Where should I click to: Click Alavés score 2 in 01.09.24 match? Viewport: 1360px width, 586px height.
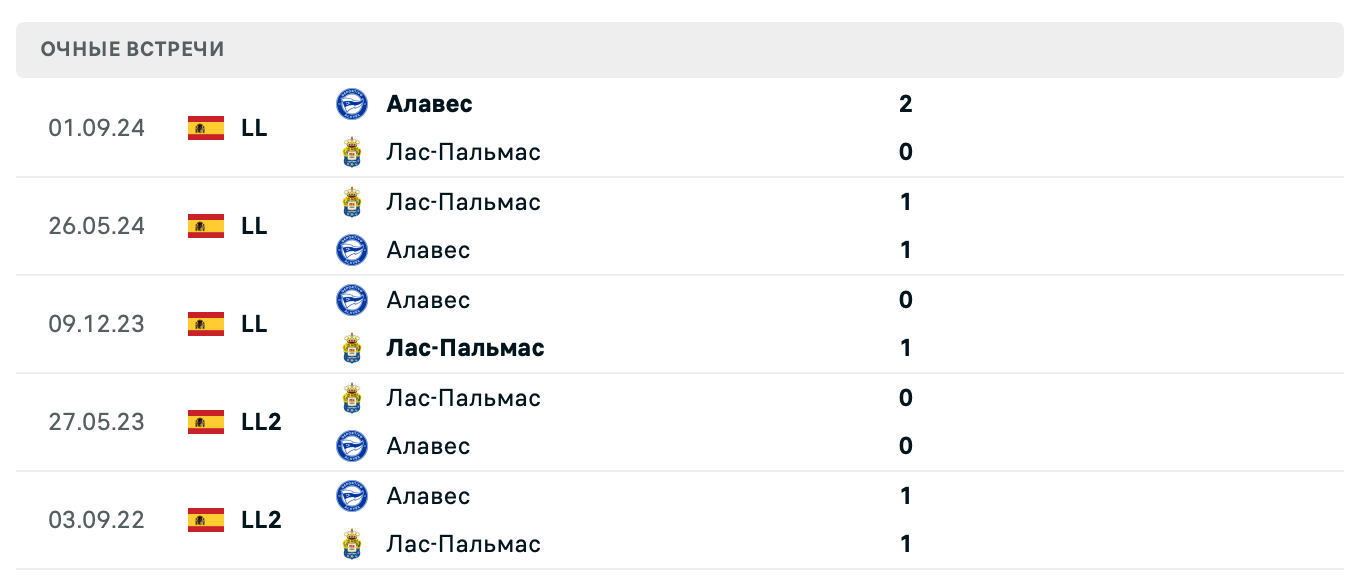(906, 104)
